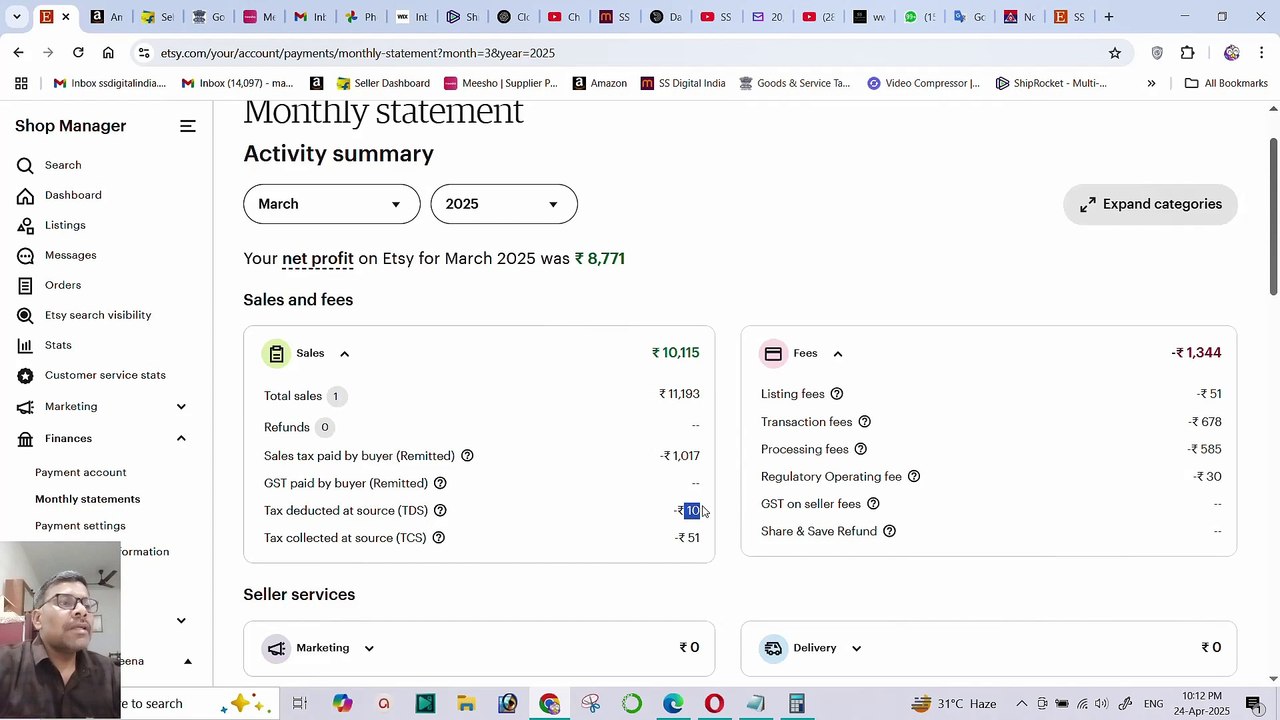Click the browser address bar URL
This screenshot has height=720, width=1280.
click(x=357, y=53)
